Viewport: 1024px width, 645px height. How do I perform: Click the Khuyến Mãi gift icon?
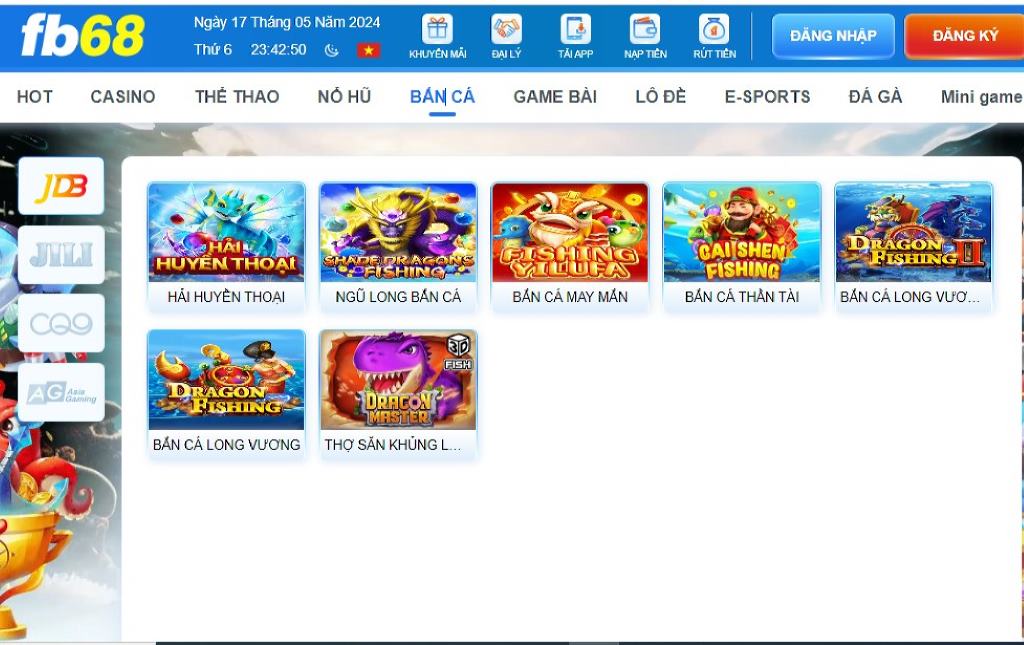click(x=437, y=30)
